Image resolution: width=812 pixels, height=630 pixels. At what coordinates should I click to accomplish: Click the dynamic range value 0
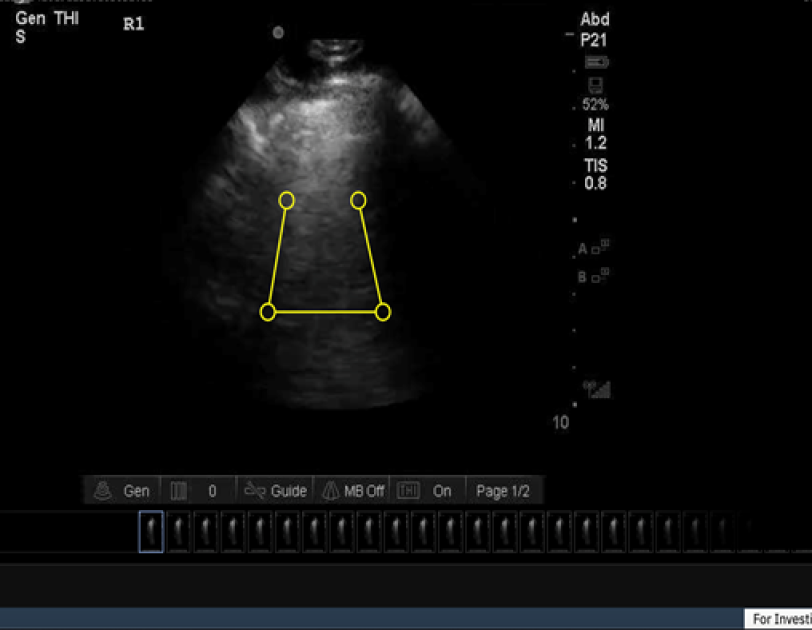pyautogui.click(x=212, y=491)
